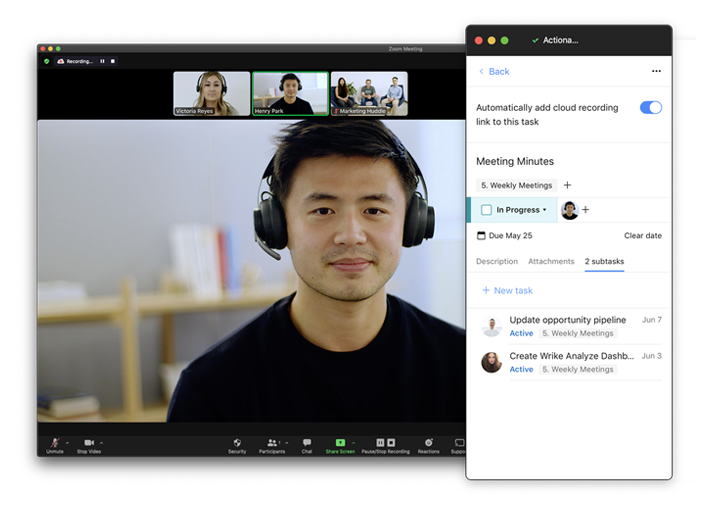Expand Share Screen options arrow
704x512 pixels.
[353, 443]
